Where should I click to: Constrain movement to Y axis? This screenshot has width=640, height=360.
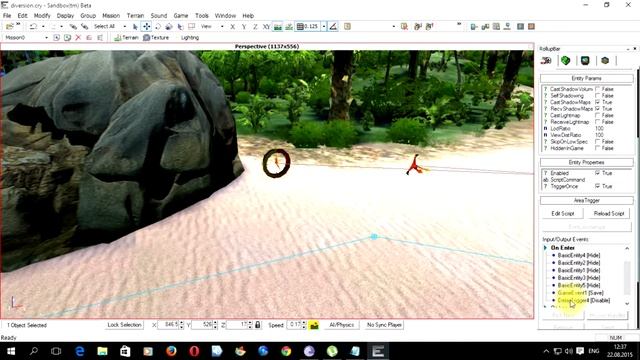pos(244,27)
